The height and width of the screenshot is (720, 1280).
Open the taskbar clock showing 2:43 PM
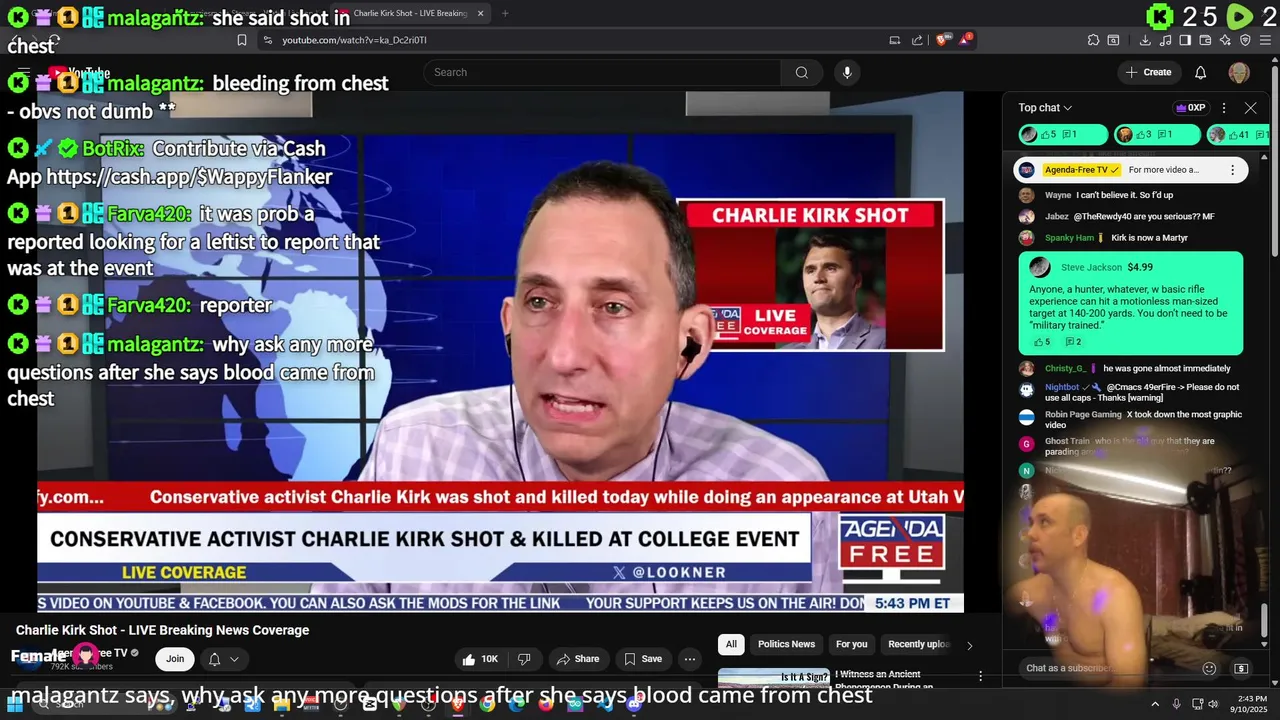1251,704
